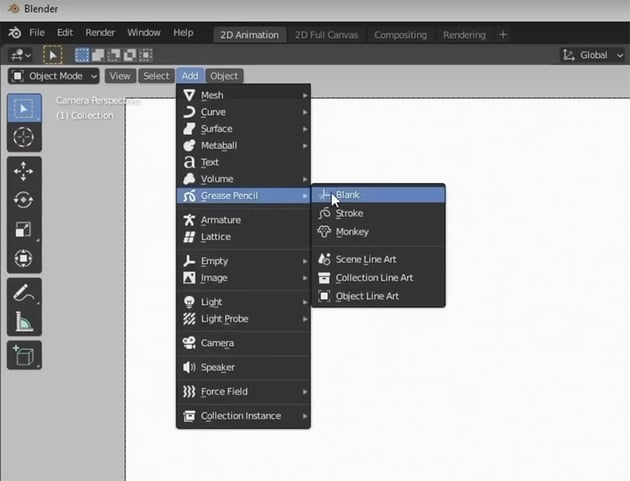The height and width of the screenshot is (481, 630).
Task: Open the editor type selector
Action: (x=20, y=55)
